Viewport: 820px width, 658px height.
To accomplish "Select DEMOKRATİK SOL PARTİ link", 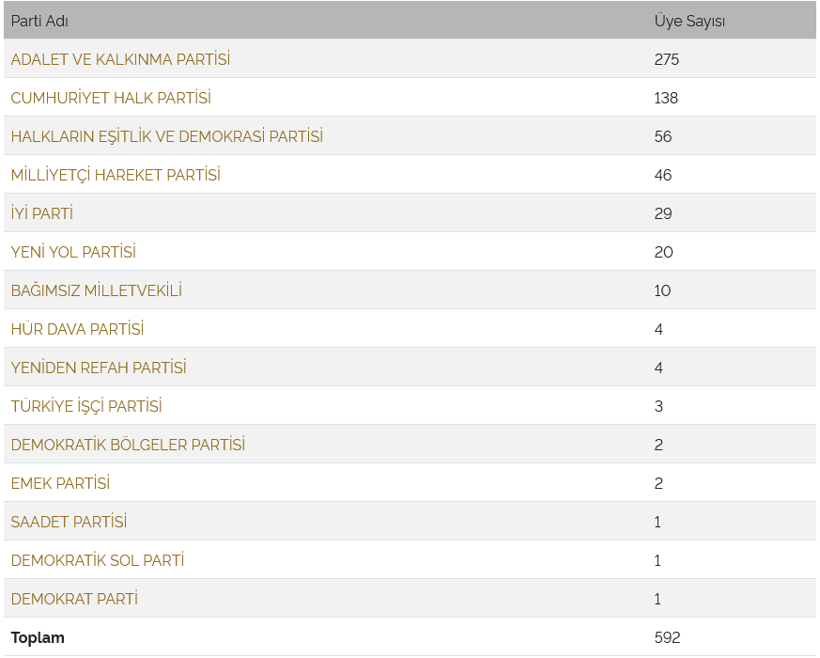I will [x=97, y=560].
